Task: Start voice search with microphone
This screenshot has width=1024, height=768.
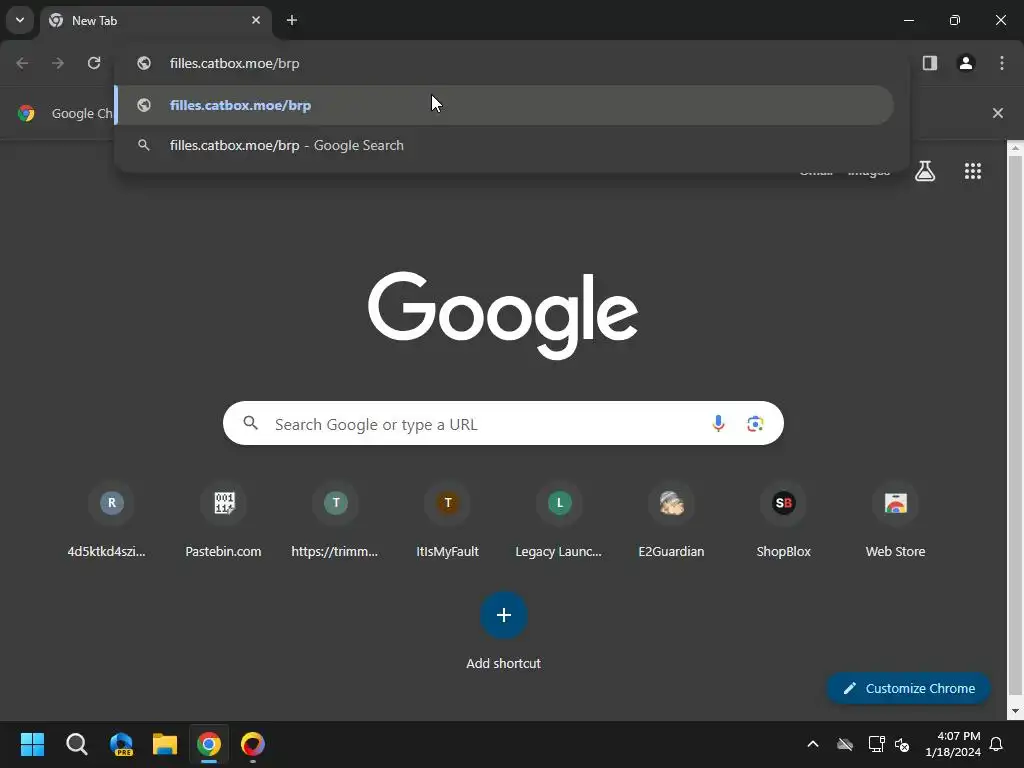Action: pos(718,423)
